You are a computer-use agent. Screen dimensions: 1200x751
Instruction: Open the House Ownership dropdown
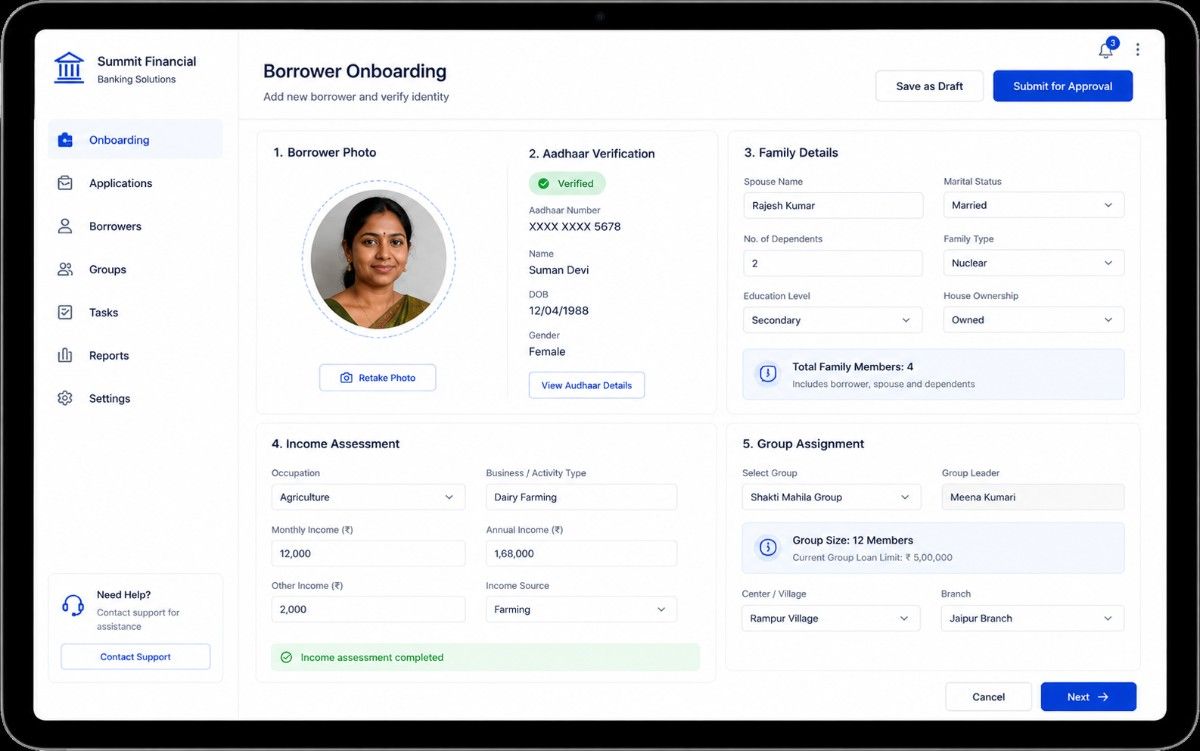[x=1033, y=320]
